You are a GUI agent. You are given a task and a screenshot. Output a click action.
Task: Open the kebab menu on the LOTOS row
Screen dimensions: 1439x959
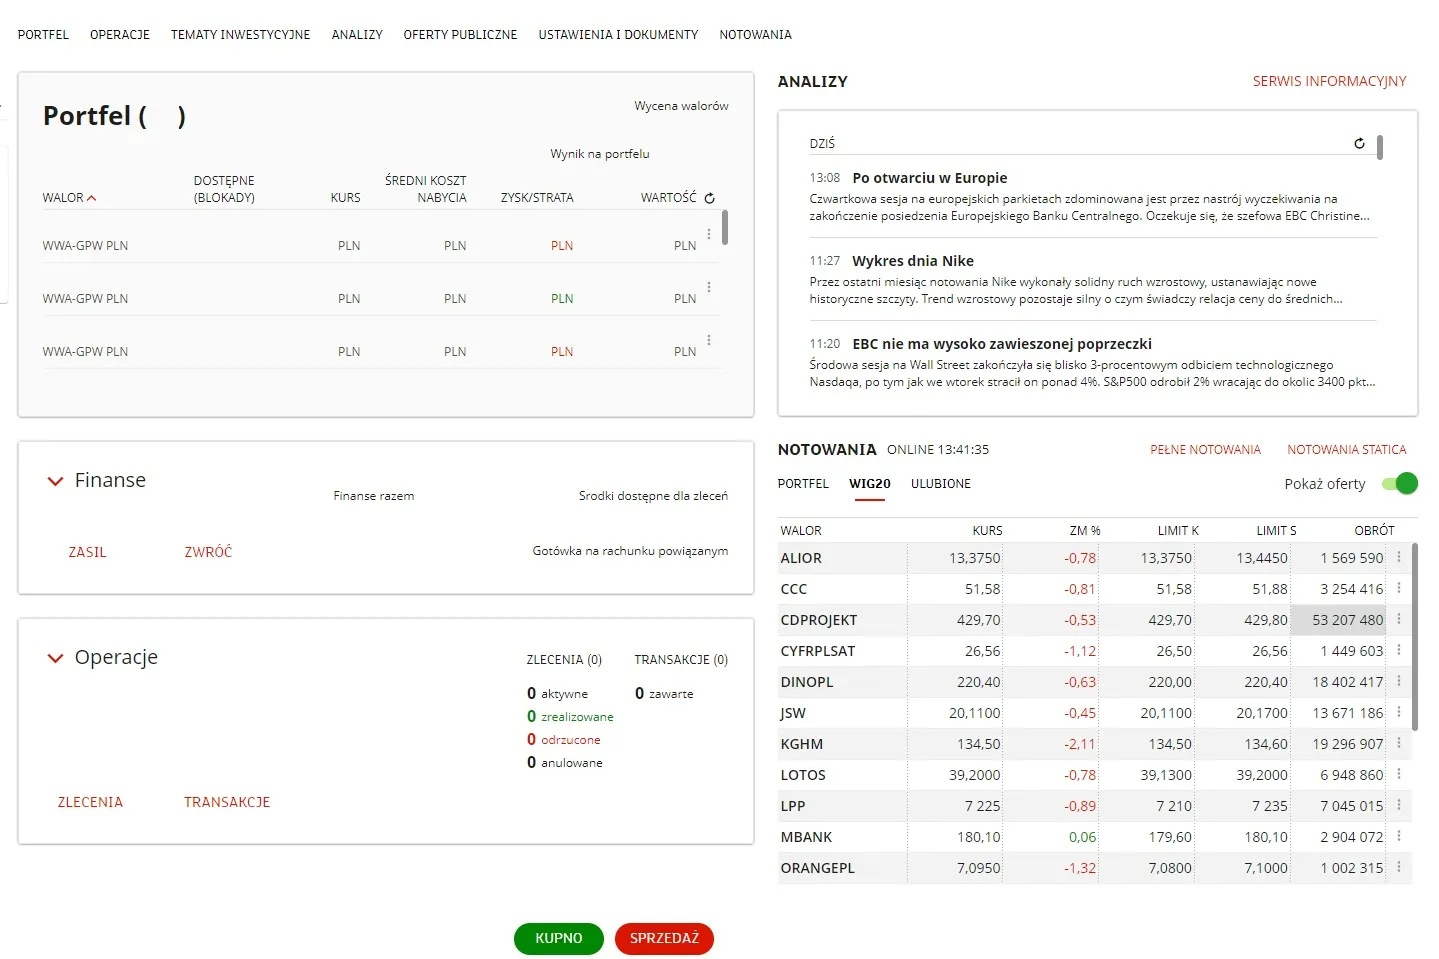point(1399,774)
